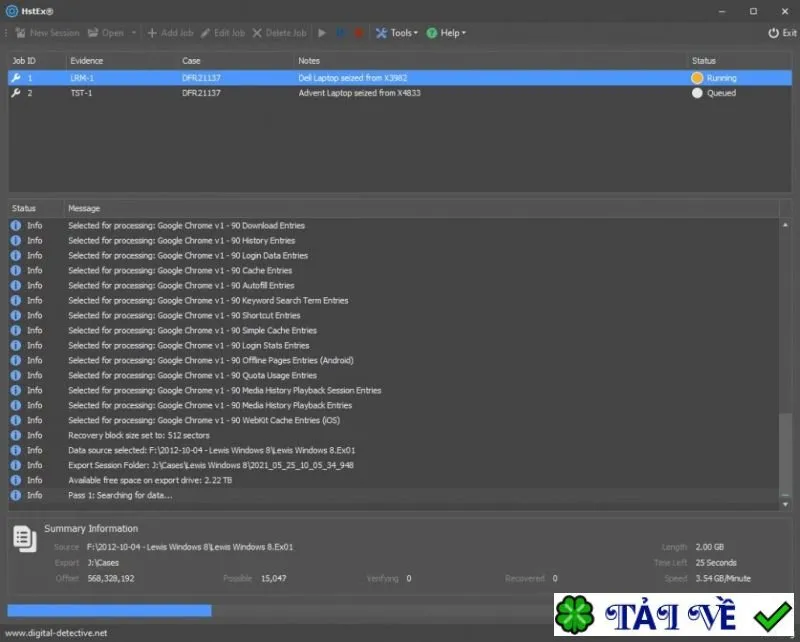Click the New Session toolbar icon
Image resolution: width=800 pixels, height=642 pixels.
20,33
